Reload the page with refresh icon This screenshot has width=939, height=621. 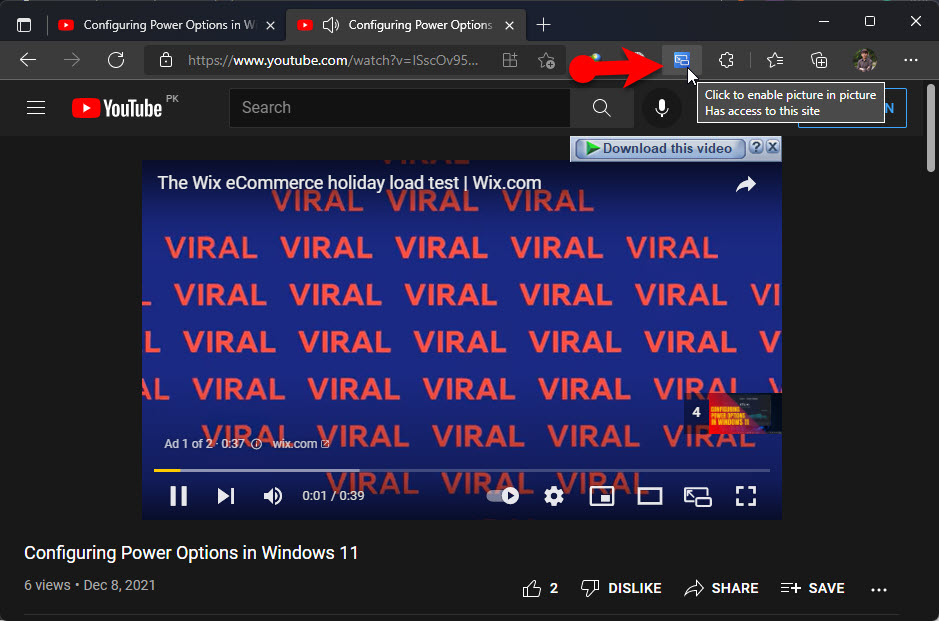click(x=116, y=60)
